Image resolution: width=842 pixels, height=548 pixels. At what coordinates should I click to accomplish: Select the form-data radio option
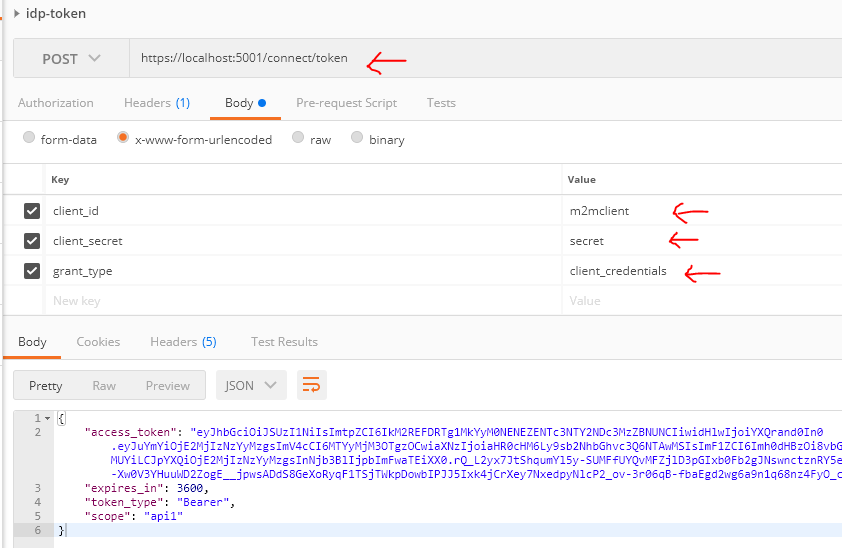(29, 139)
